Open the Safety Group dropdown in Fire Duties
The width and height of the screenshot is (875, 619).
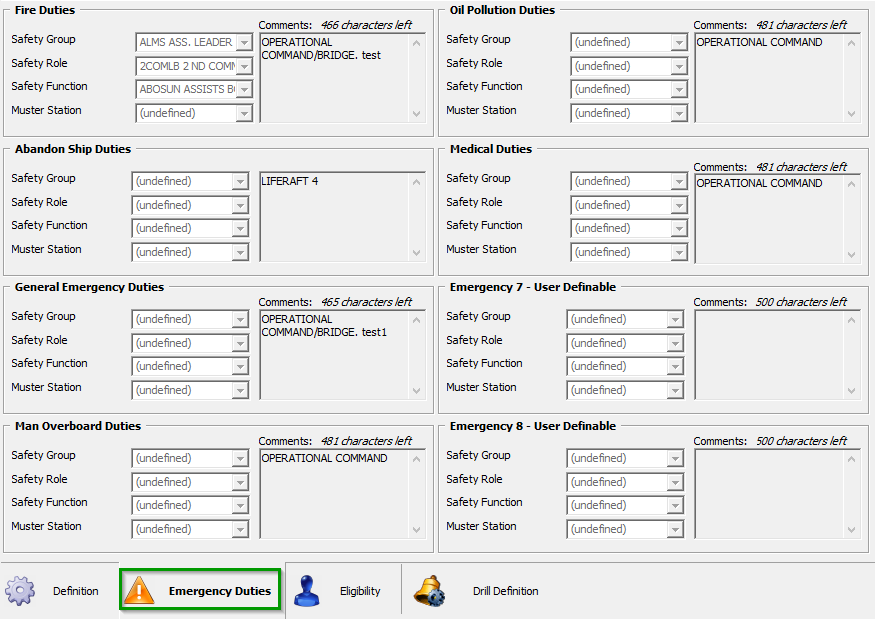pos(244,42)
